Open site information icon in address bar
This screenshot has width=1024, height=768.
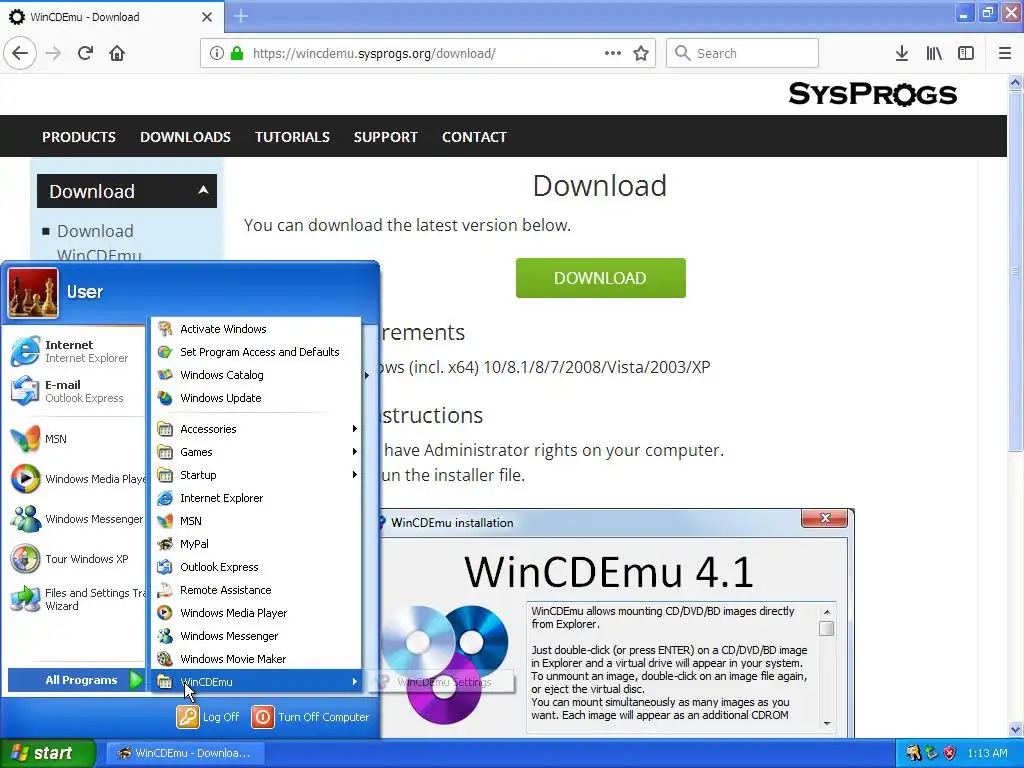217,53
